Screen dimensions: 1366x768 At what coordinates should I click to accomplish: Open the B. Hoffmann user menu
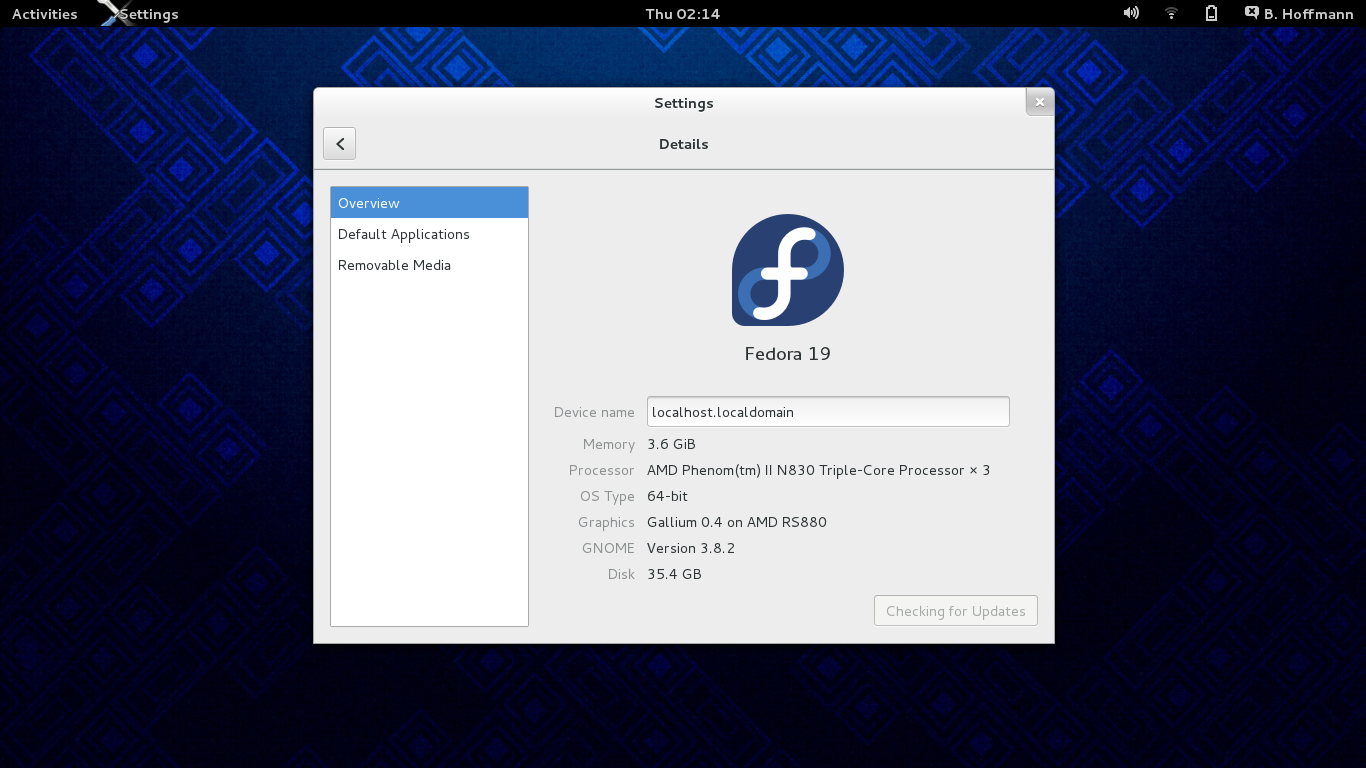(x=1299, y=13)
